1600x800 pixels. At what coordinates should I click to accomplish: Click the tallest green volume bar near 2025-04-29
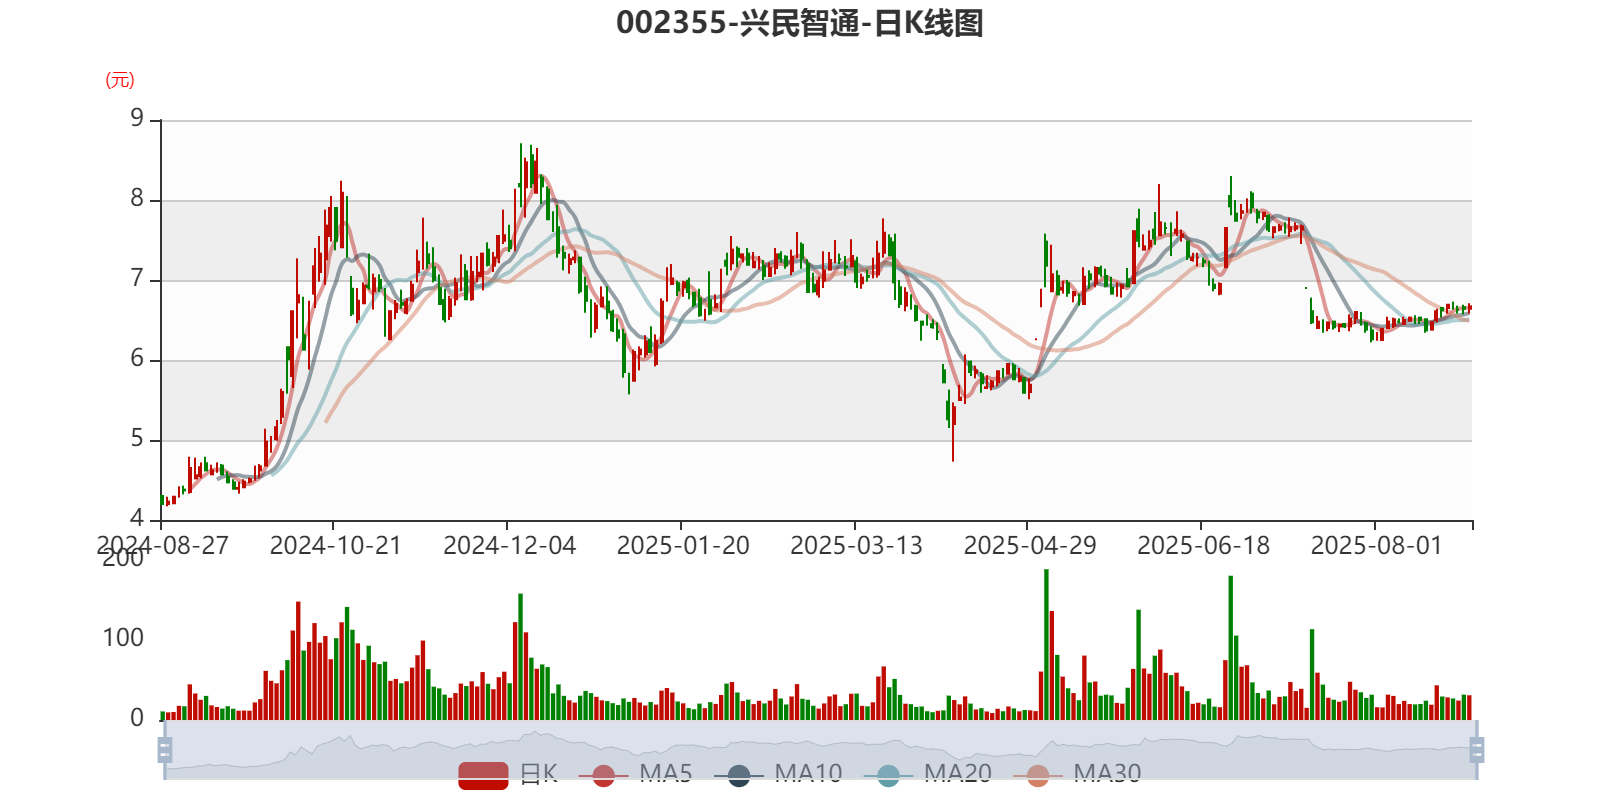[1046, 644]
